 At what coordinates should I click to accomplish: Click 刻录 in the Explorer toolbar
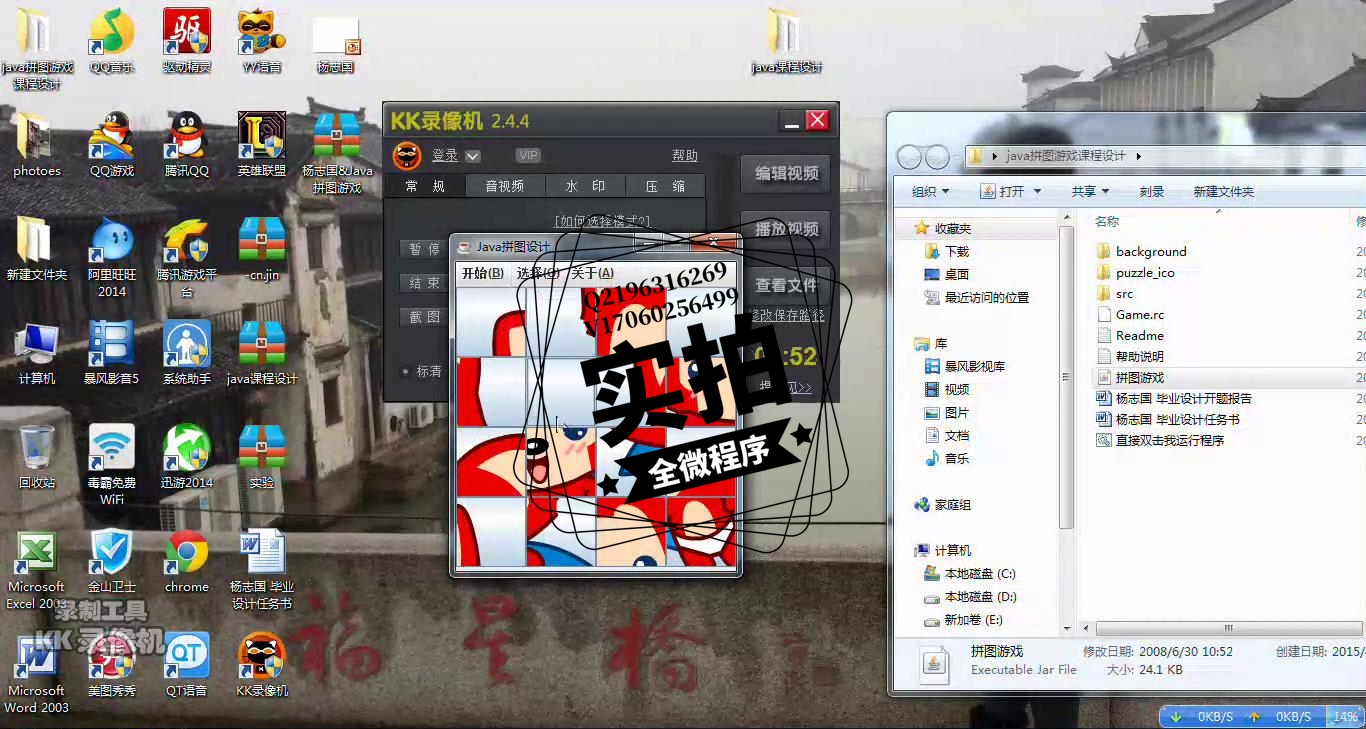click(x=1151, y=191)
